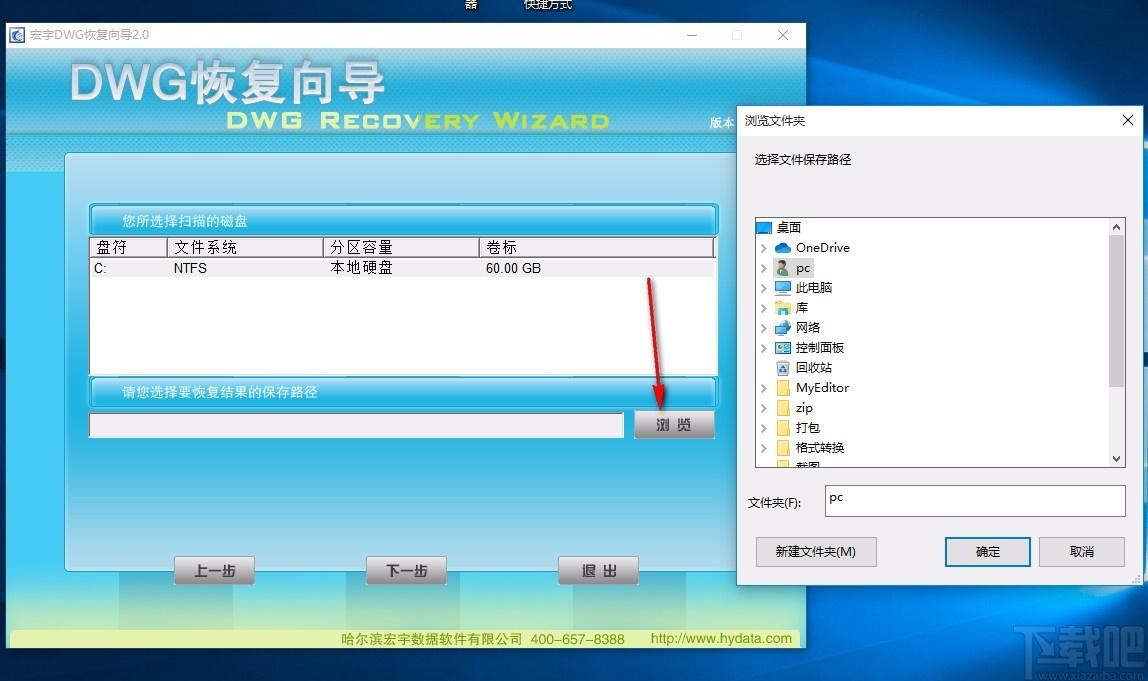Screen dimensions: 1148x681
Task: Click 回收站 label in the tree
Action: coord(813,368)
